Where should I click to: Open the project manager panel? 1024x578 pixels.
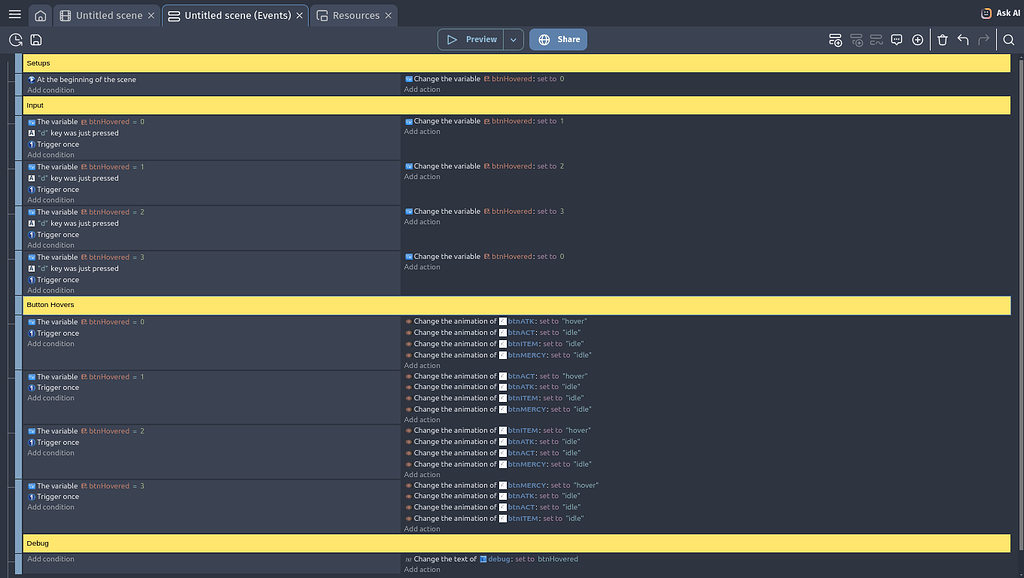point(16,40)
